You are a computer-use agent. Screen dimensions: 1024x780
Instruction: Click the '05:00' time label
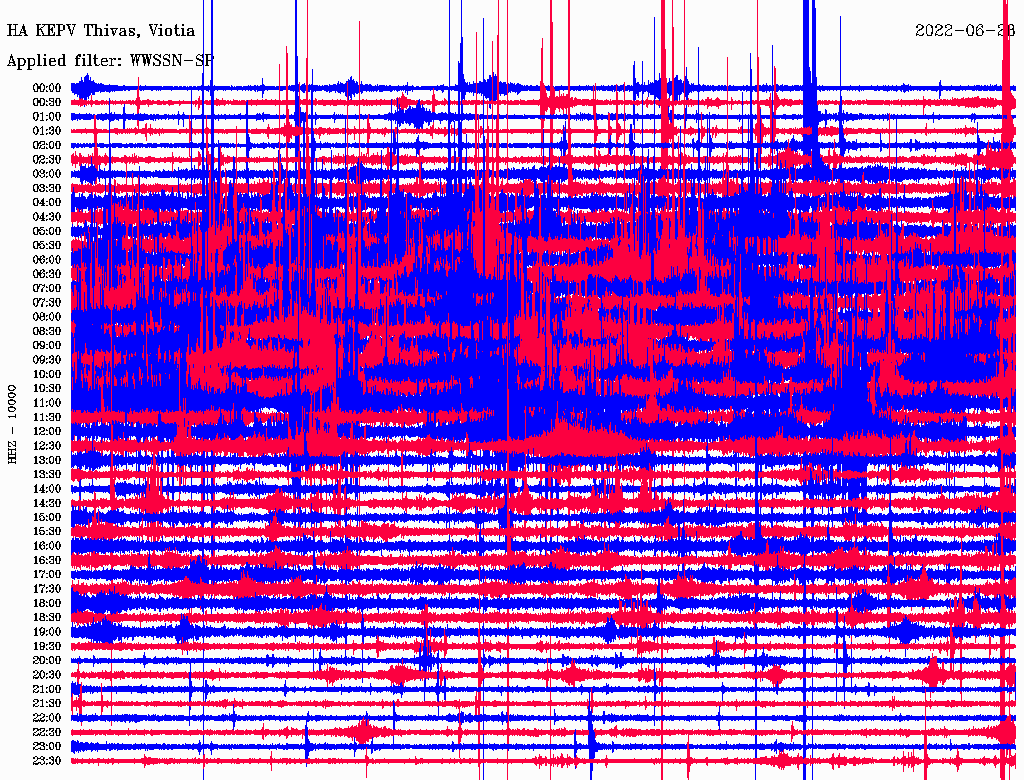tap(47, 231)
